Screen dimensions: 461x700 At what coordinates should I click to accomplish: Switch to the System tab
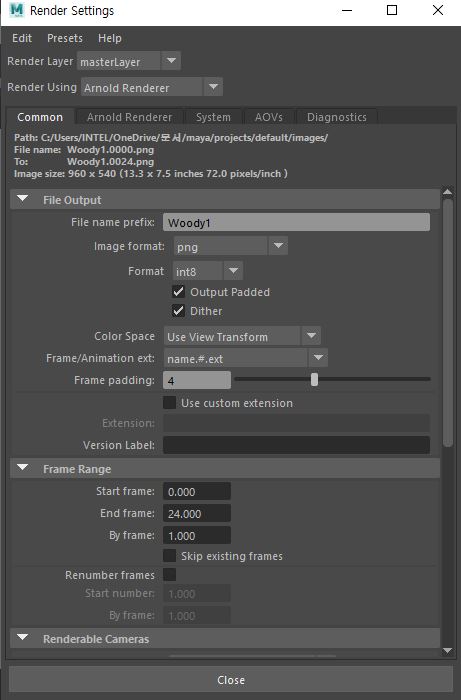[x=213, y=117]
